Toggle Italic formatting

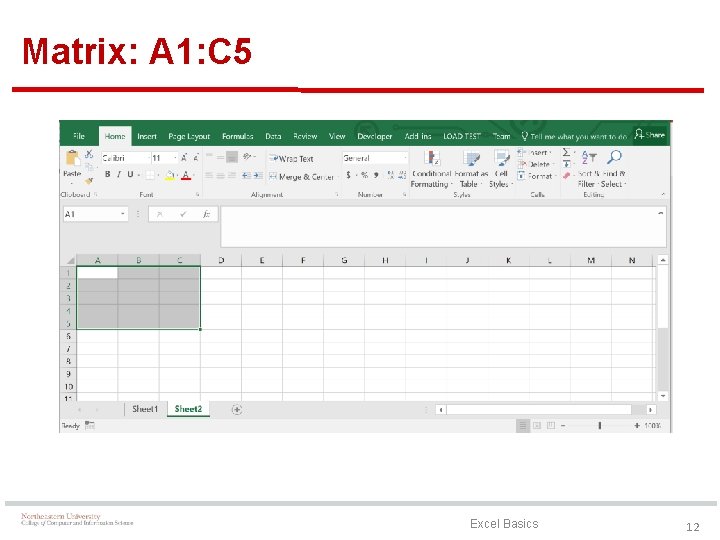pyautogui.click(x=118, y=174)
